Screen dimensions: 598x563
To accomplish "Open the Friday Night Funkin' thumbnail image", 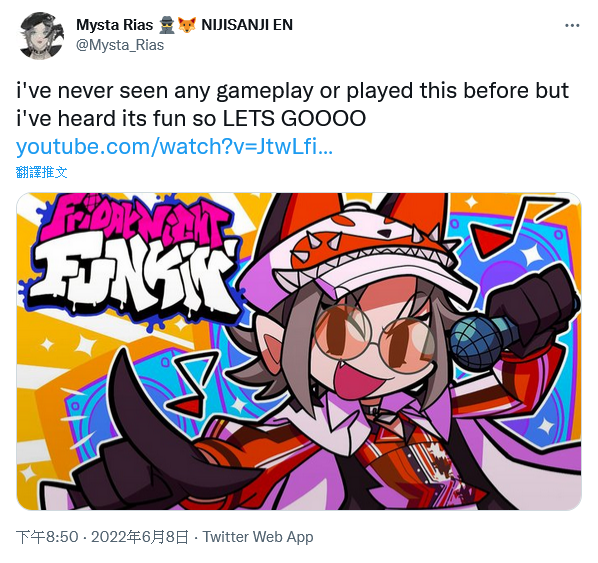I will tap(299, 351).
